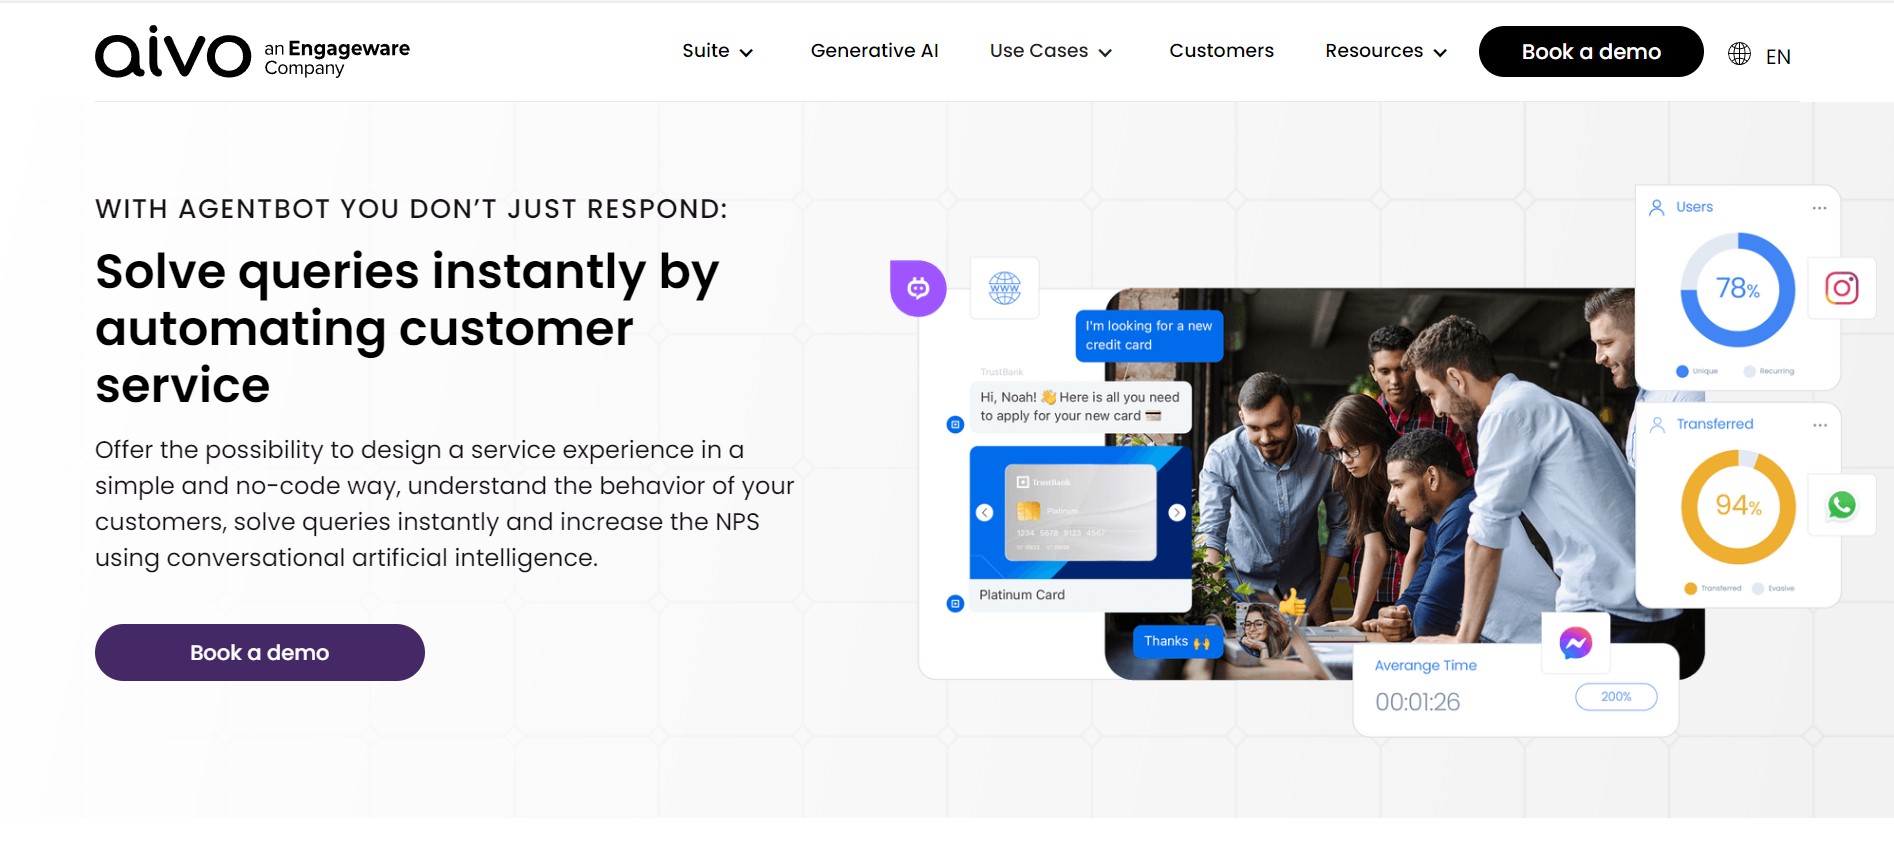
Task: Open the Generative AI page
Action: tap(874, 51)
